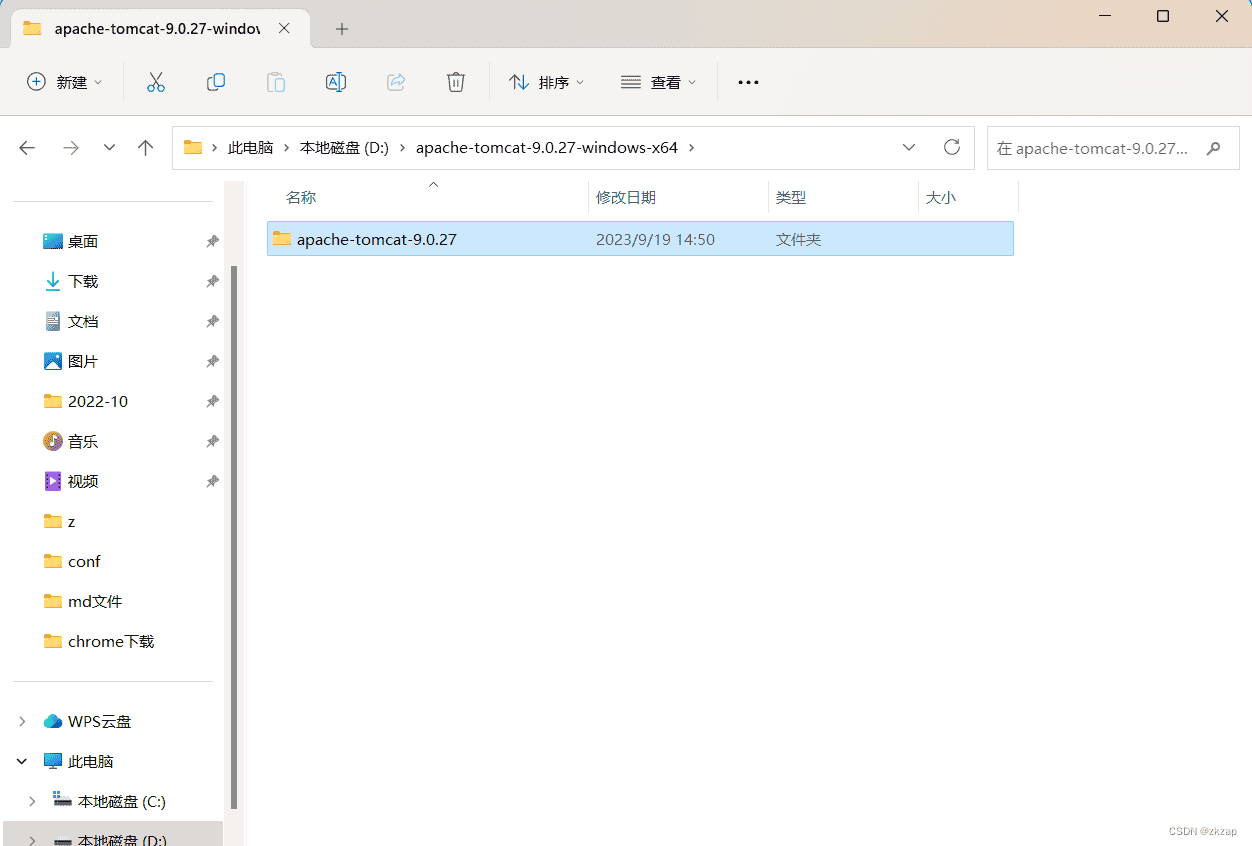Click pin icon next to 音乐
1252x846 pixels.
tap(212, 441)
